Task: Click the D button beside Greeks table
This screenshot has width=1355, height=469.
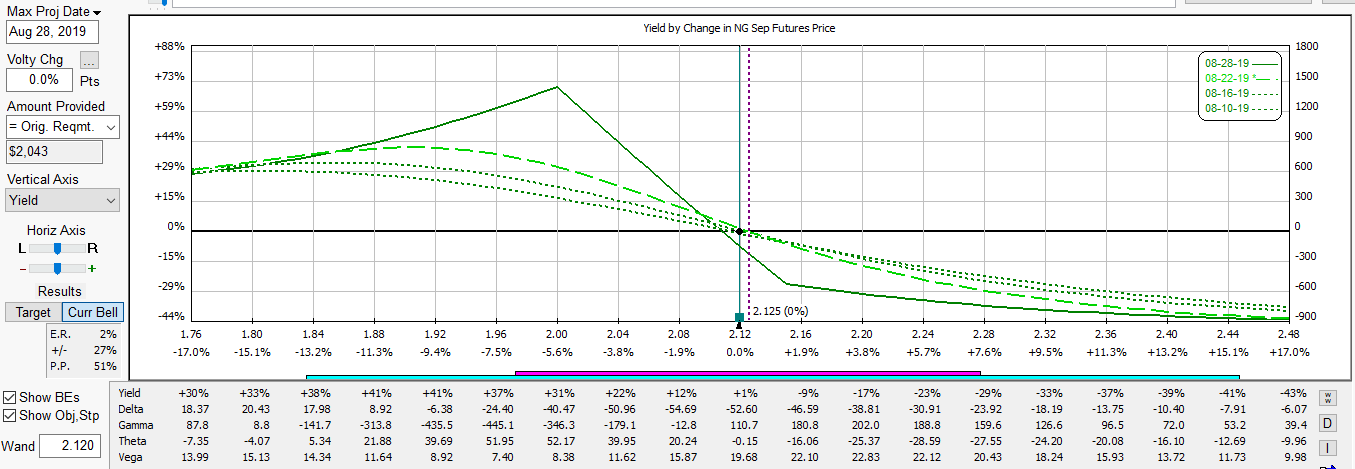Action: click(1327, 423)
